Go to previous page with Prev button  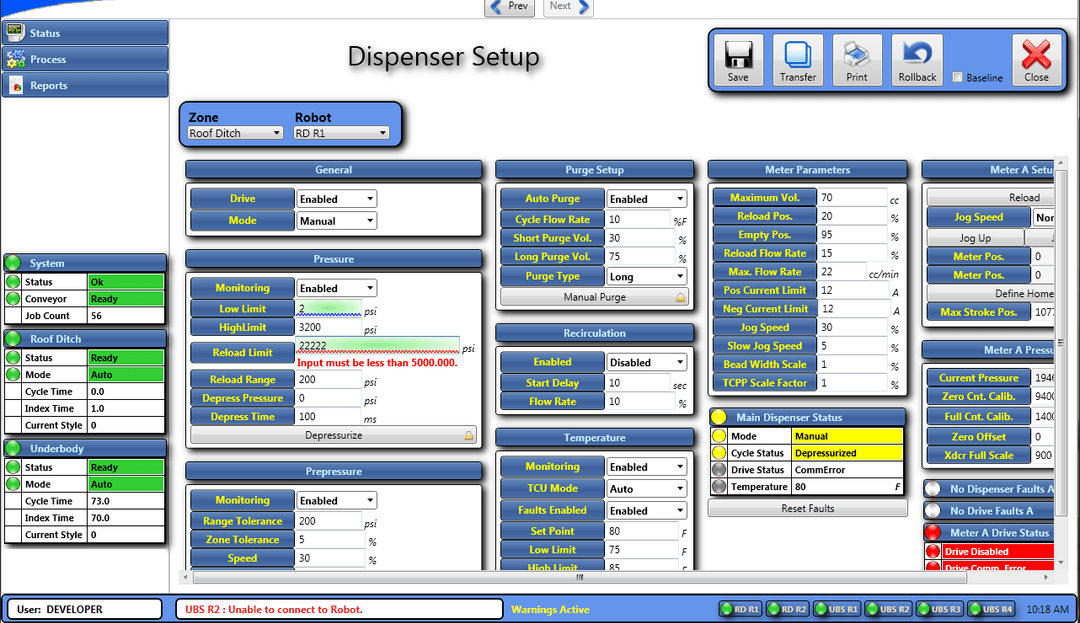[510, 7]
